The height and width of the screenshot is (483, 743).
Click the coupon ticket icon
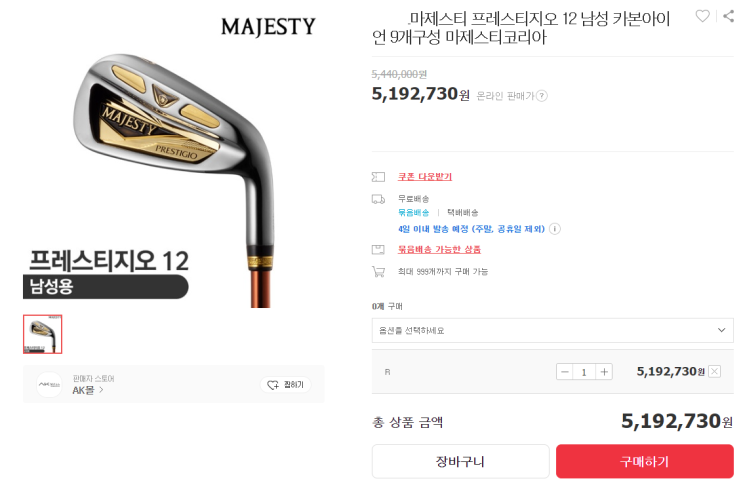pyautogui.click(x=378, y=177)
